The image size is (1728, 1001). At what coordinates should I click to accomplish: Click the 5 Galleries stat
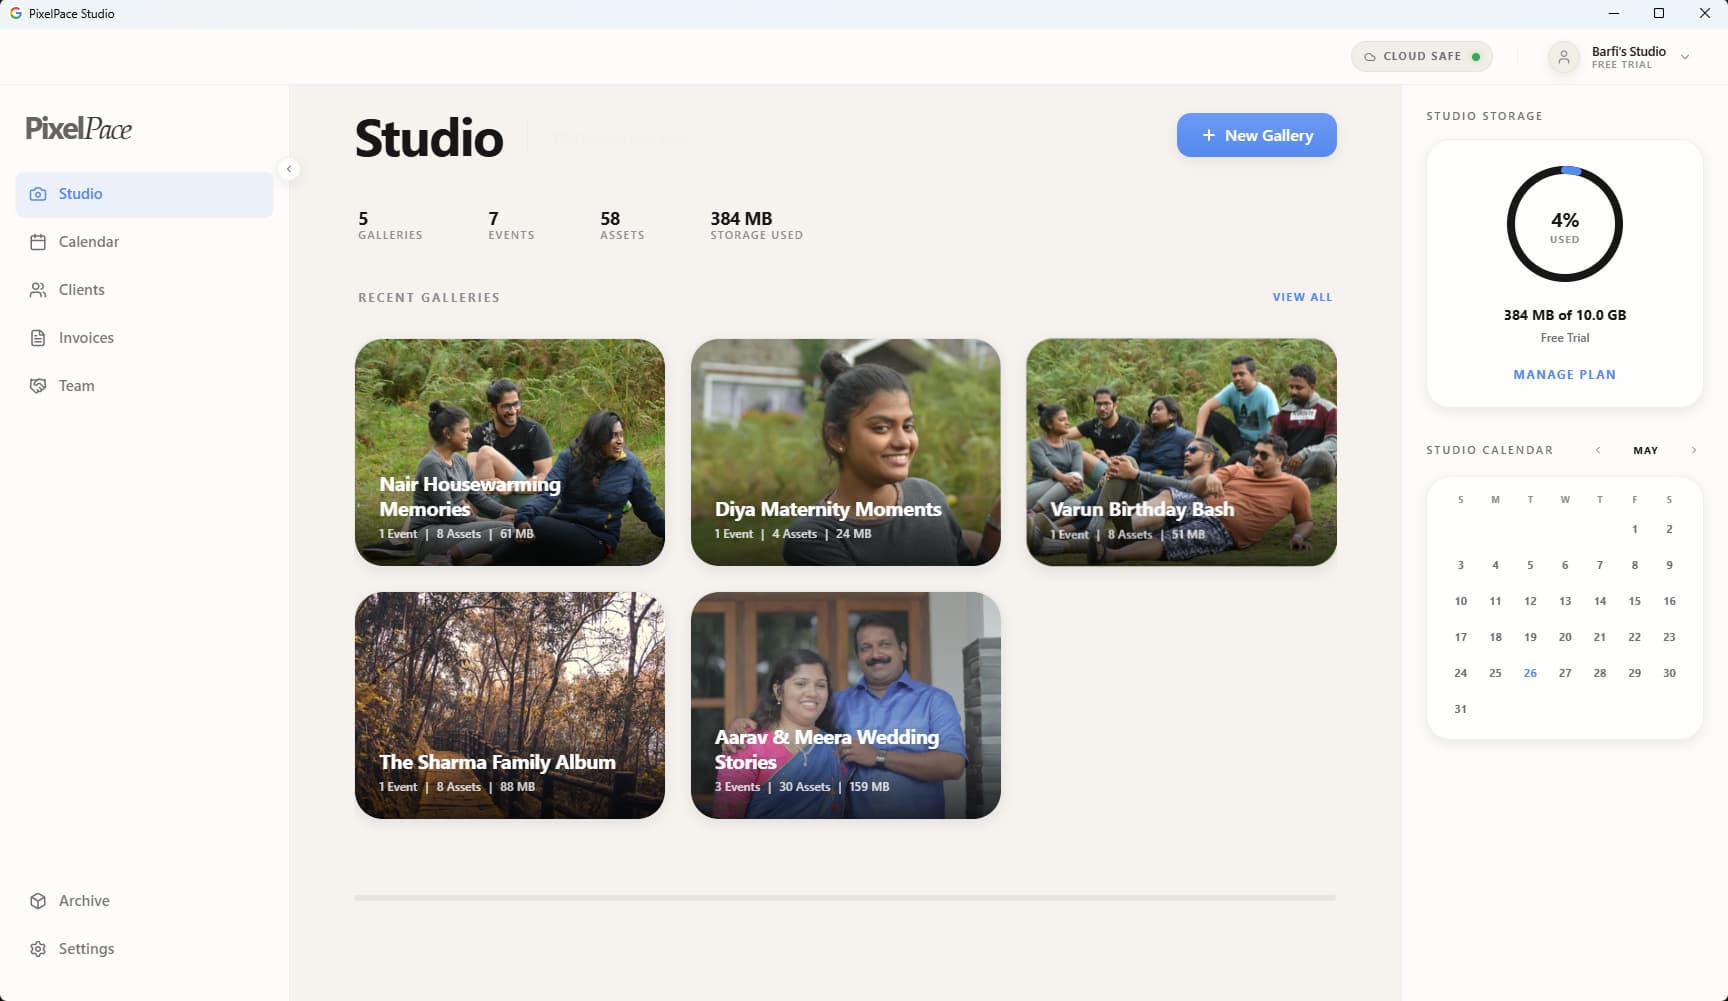pos(390,225)
